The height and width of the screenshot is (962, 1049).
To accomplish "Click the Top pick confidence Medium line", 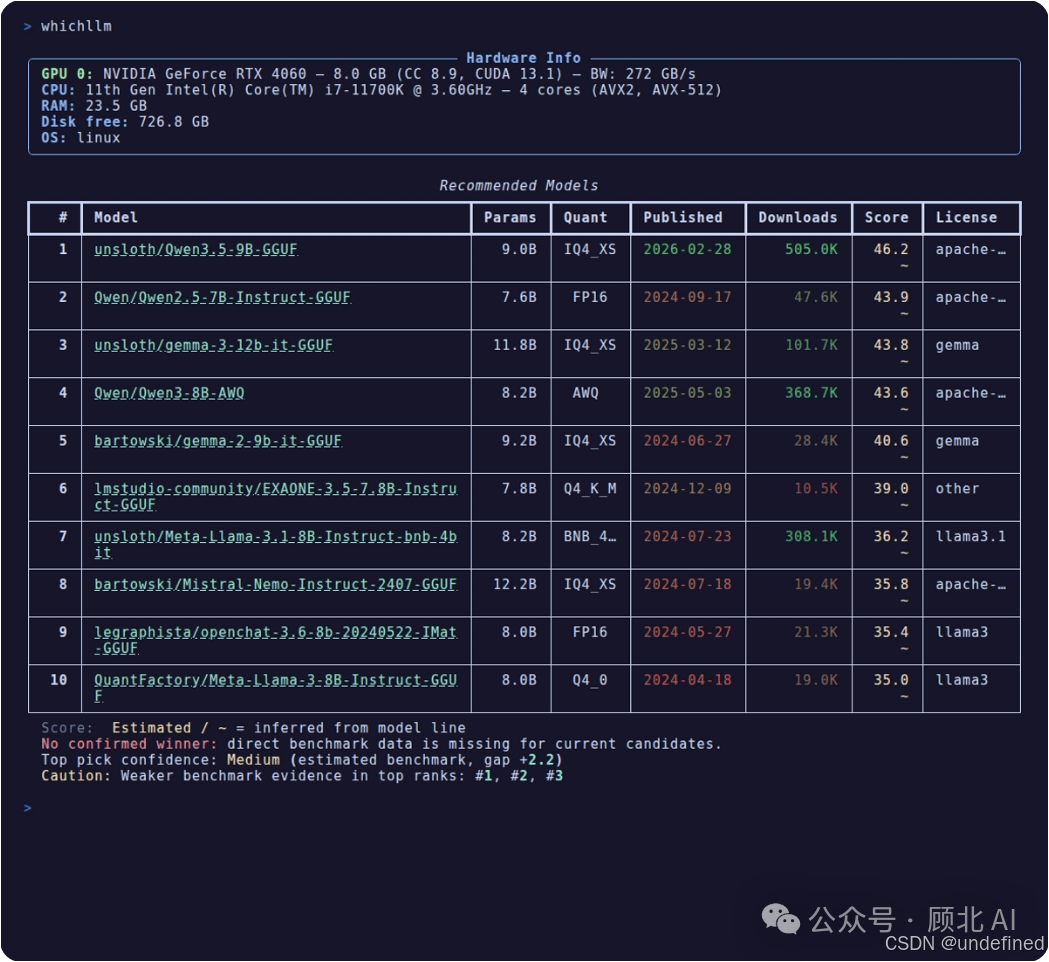I will point(302,760).
